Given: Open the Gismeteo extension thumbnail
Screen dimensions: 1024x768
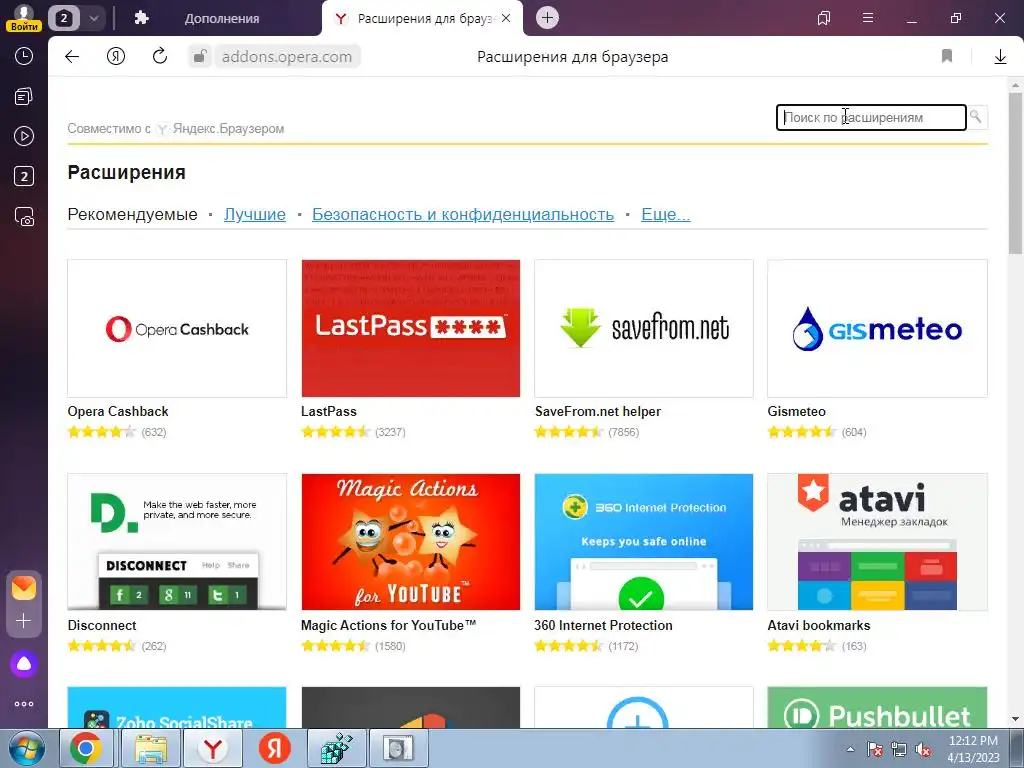Looking at the screenshot, I should 877,328.
